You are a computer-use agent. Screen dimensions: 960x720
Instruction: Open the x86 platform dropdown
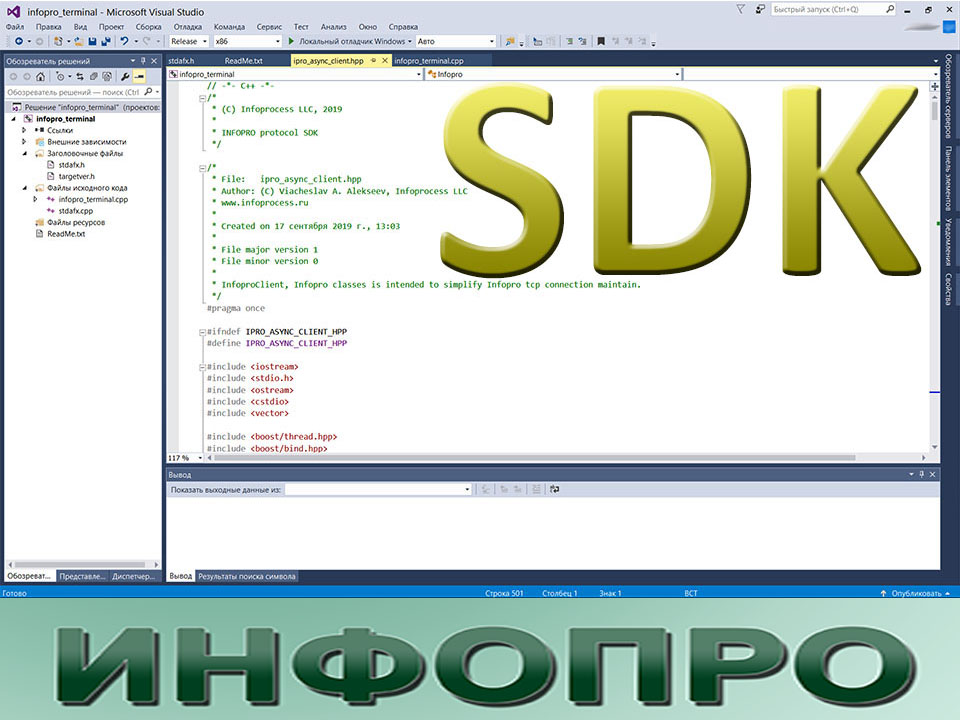[247, 41]
